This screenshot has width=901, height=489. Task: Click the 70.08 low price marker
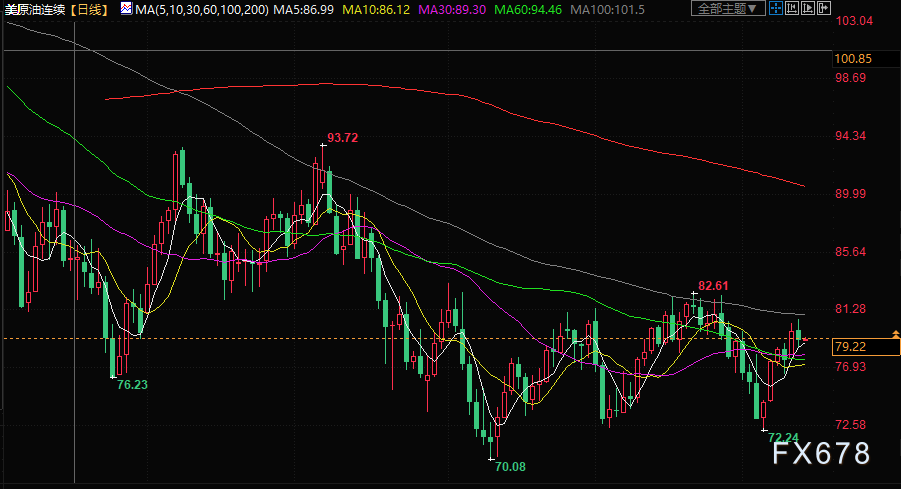tap(509, 466)
